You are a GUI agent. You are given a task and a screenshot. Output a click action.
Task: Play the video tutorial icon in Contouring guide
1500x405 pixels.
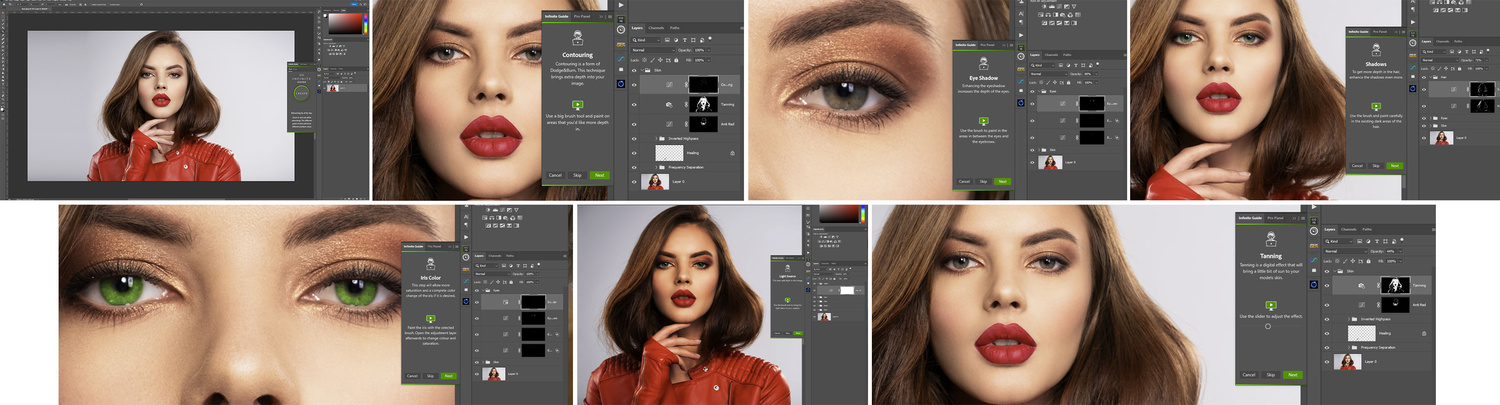pos(577,104)
